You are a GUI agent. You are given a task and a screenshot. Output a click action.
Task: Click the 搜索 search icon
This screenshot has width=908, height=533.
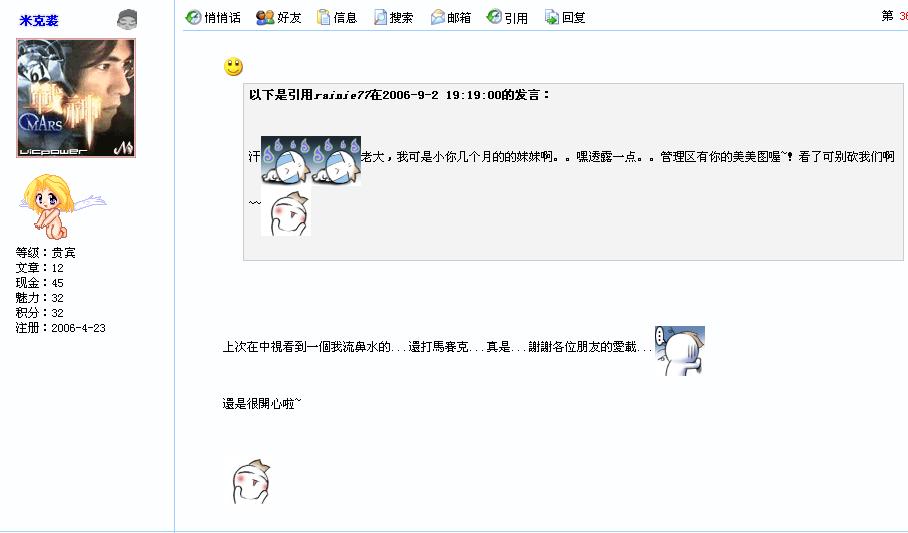[380, 17]
